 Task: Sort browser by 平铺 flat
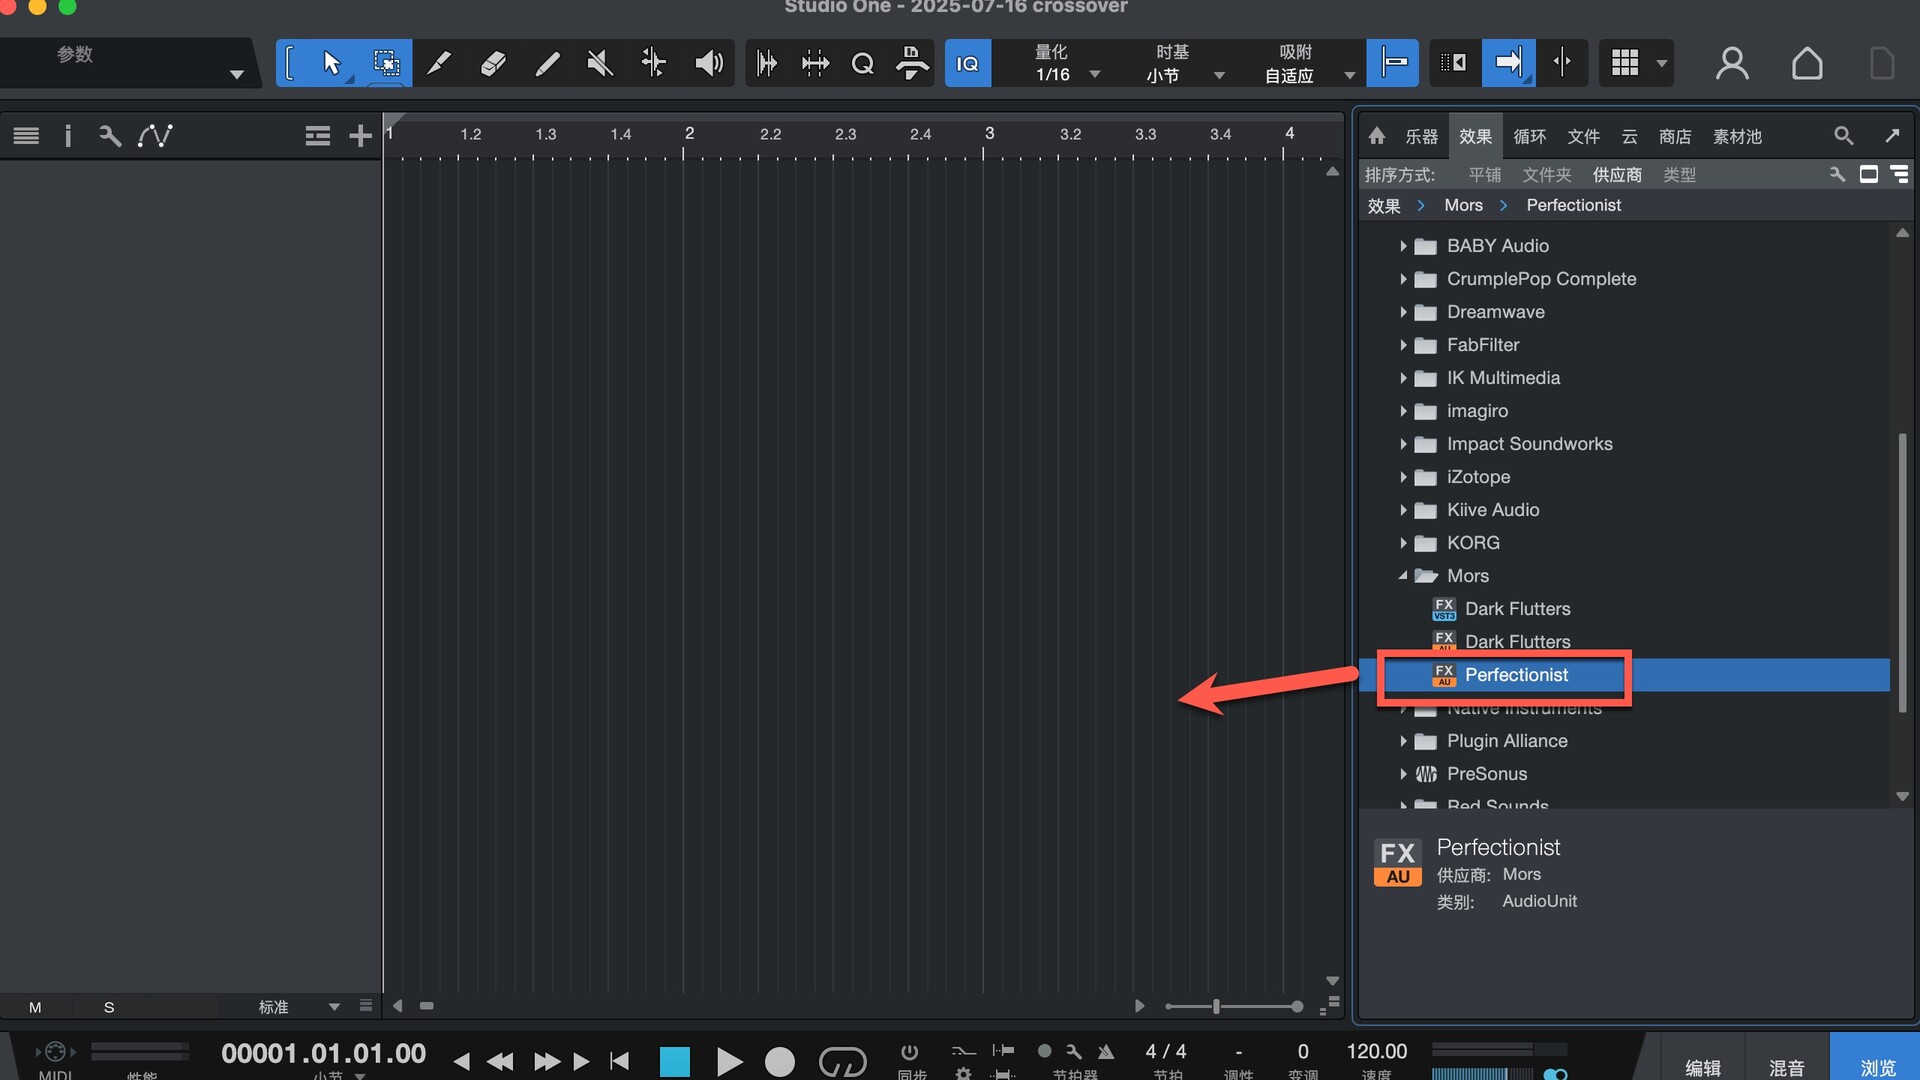coord(1485,175)
